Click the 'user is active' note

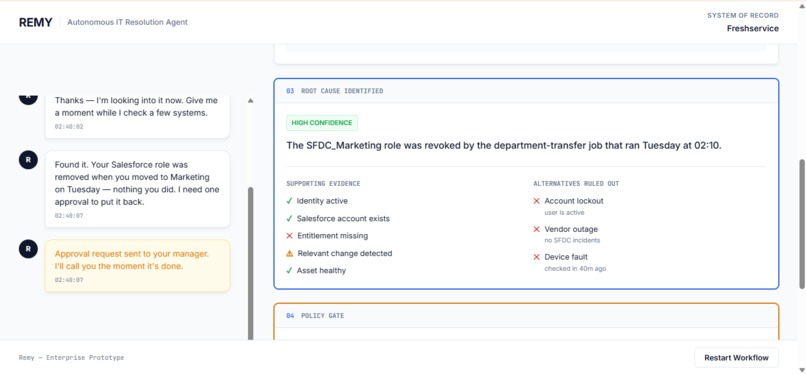click(x=564, y=212)
